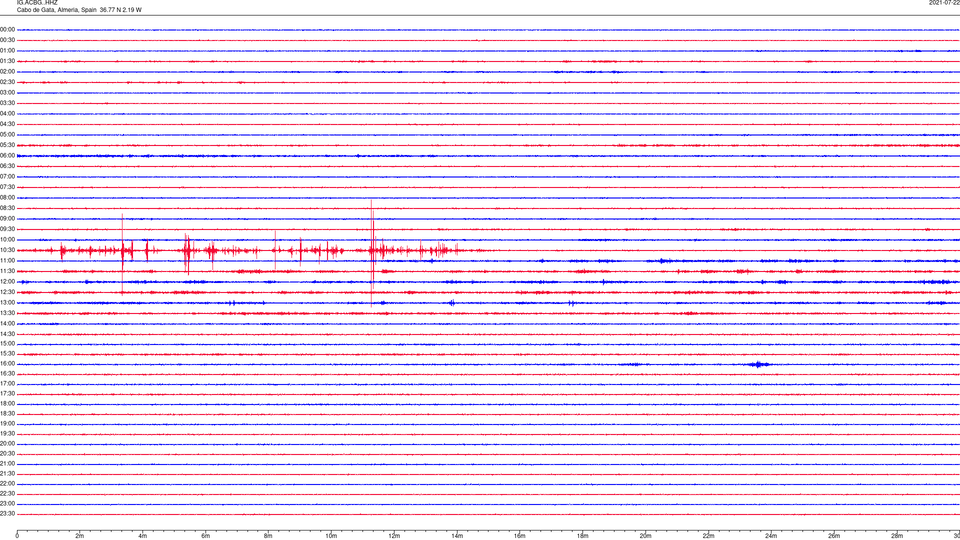The width and height of the screenshot is (960, 540).
Task: Click the 02:00 time label
Action: 7,72
